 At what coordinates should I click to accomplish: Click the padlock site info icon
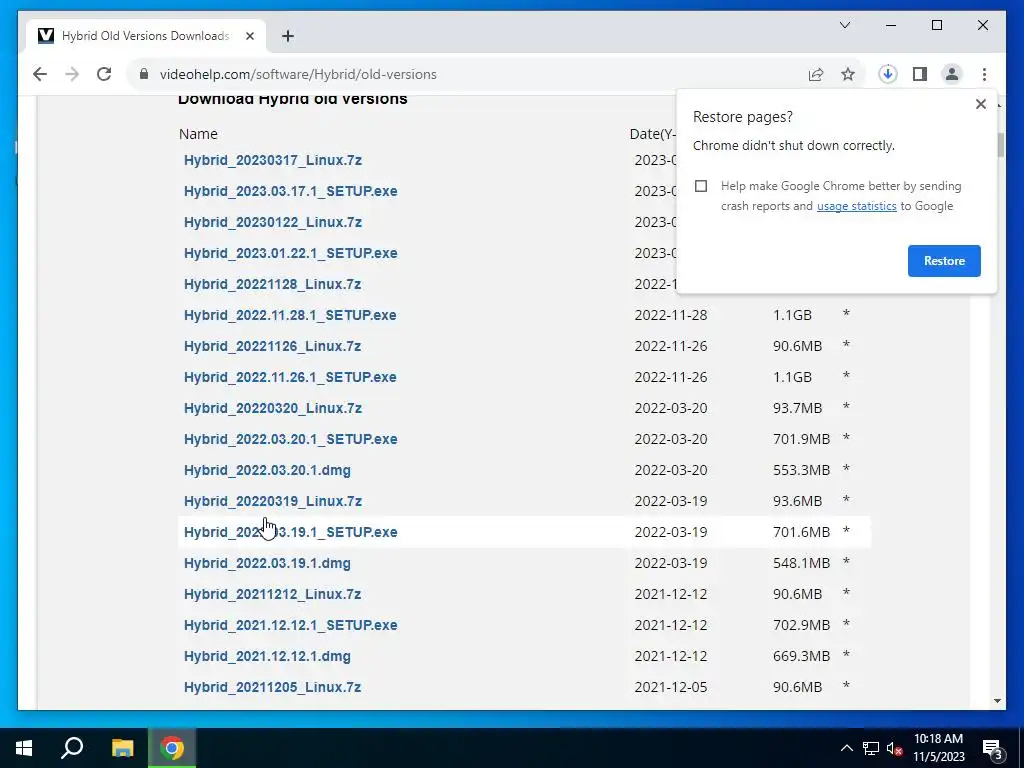pyautogui.click(x=144, y=74)
